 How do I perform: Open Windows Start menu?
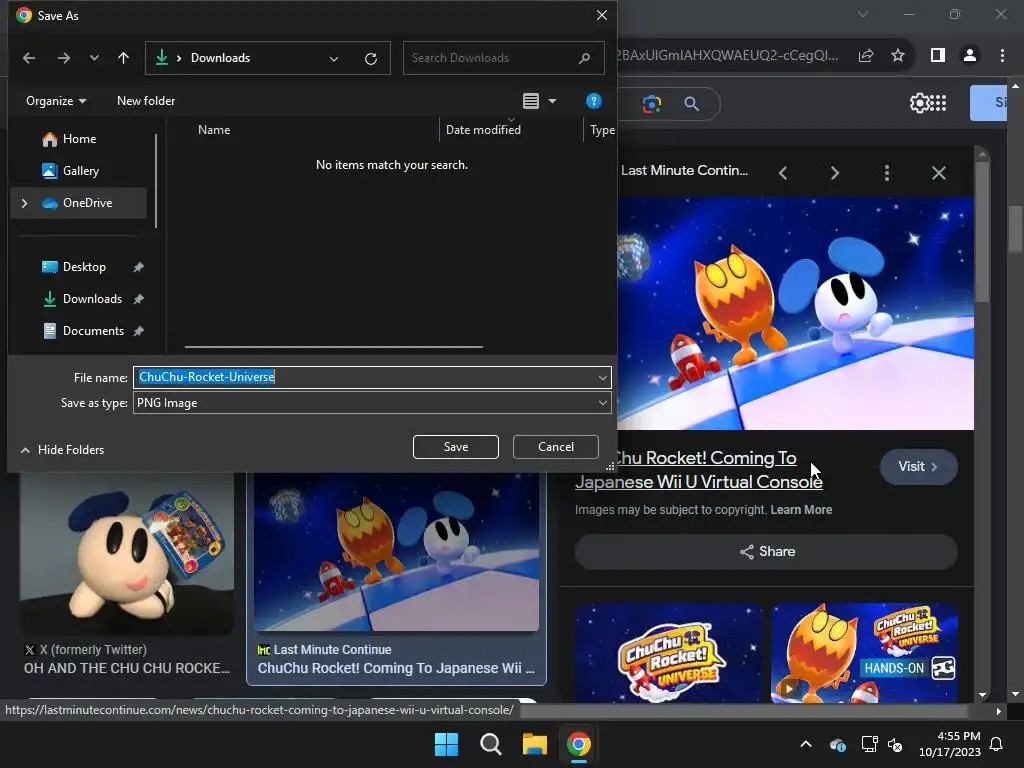[447, 744]
